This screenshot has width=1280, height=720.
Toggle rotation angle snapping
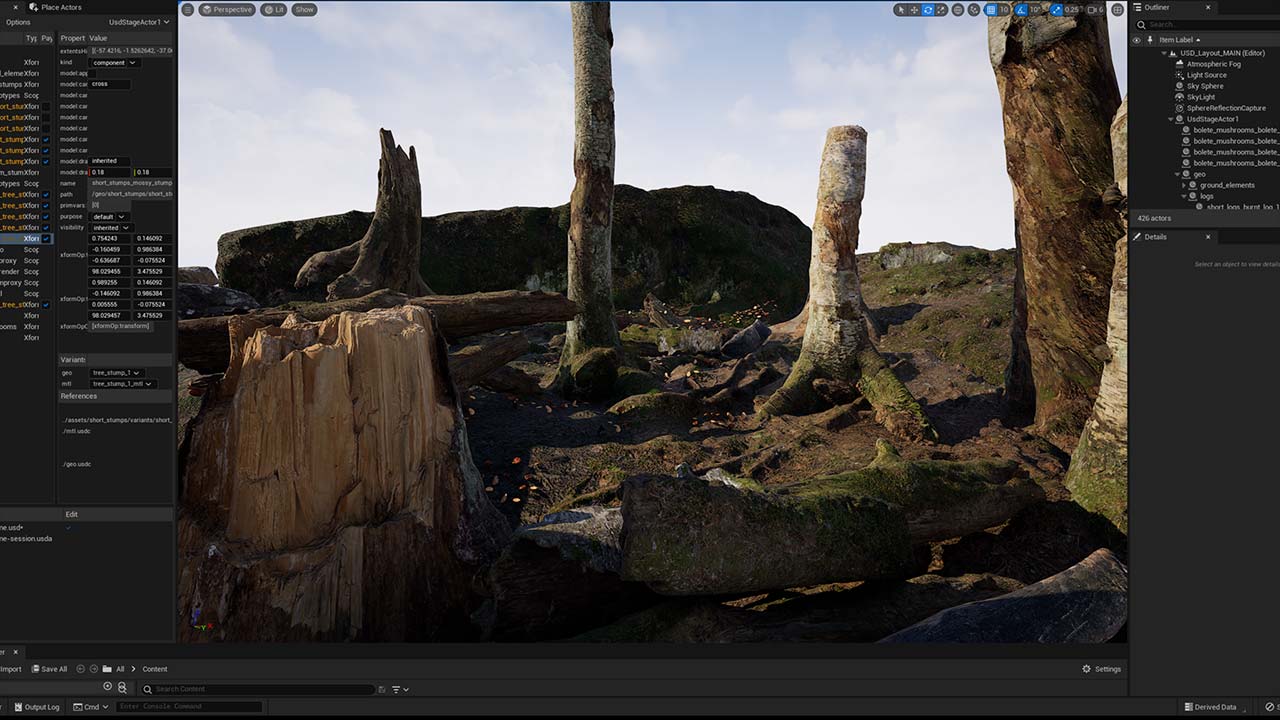[1021, 10]
